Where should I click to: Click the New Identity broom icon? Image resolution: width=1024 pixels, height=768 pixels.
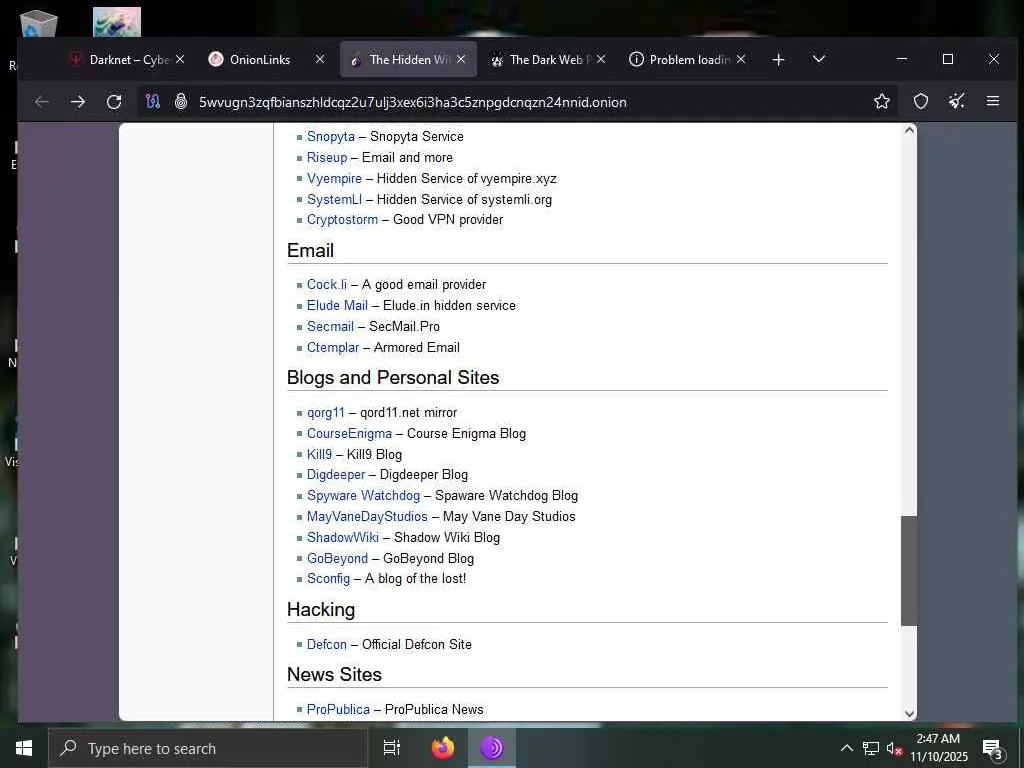click(x=957, y=101)
